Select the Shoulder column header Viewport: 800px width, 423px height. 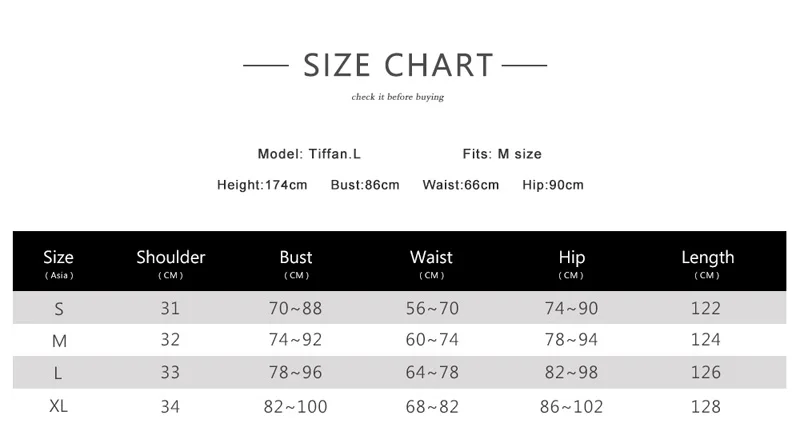171,262
